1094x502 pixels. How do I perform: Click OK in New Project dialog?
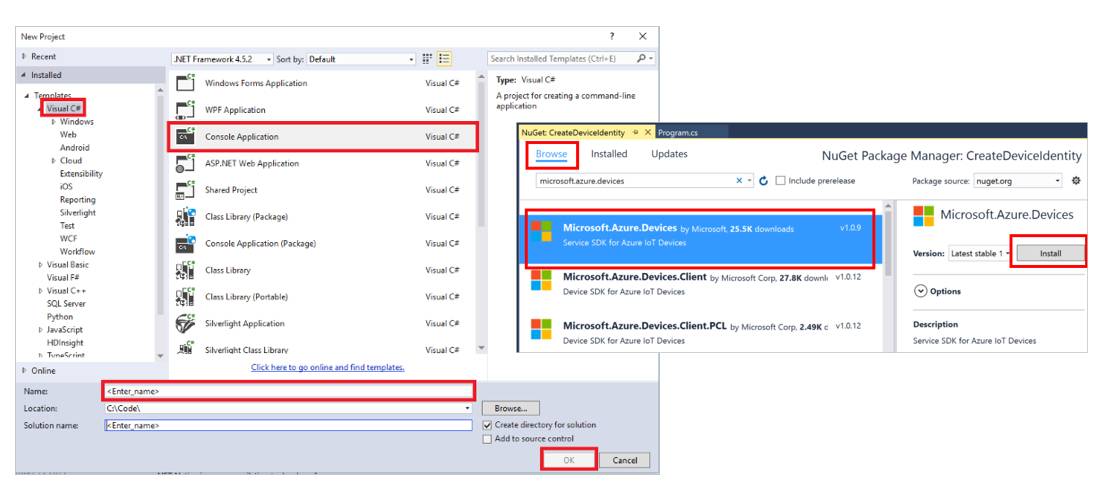click(569, 459)
